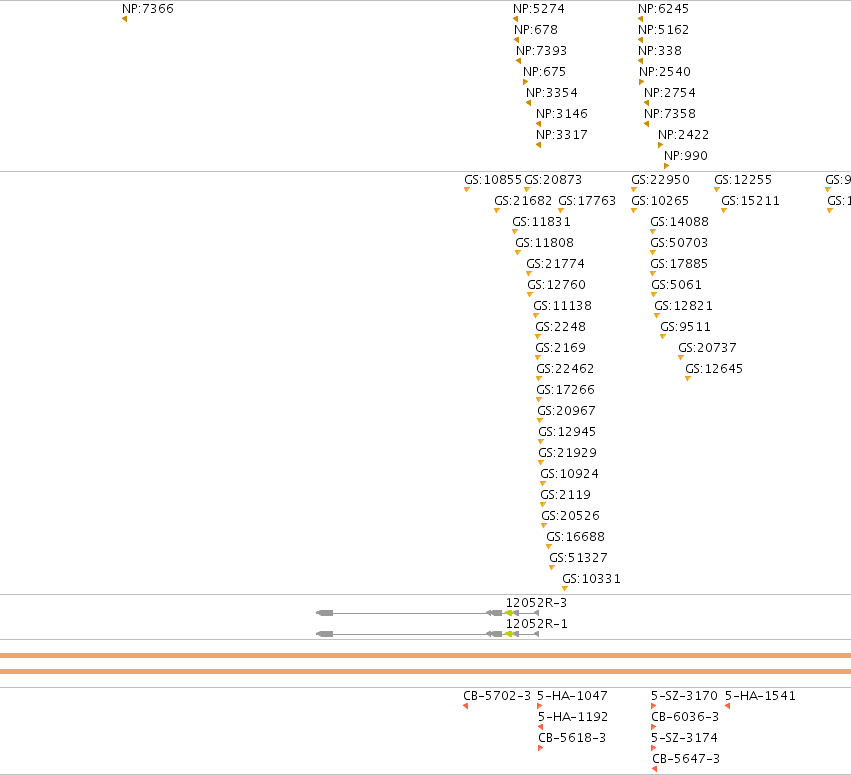Screen dimensions: 851x775
Task: Click on the GS:17763 label
Action: (587, 201)
